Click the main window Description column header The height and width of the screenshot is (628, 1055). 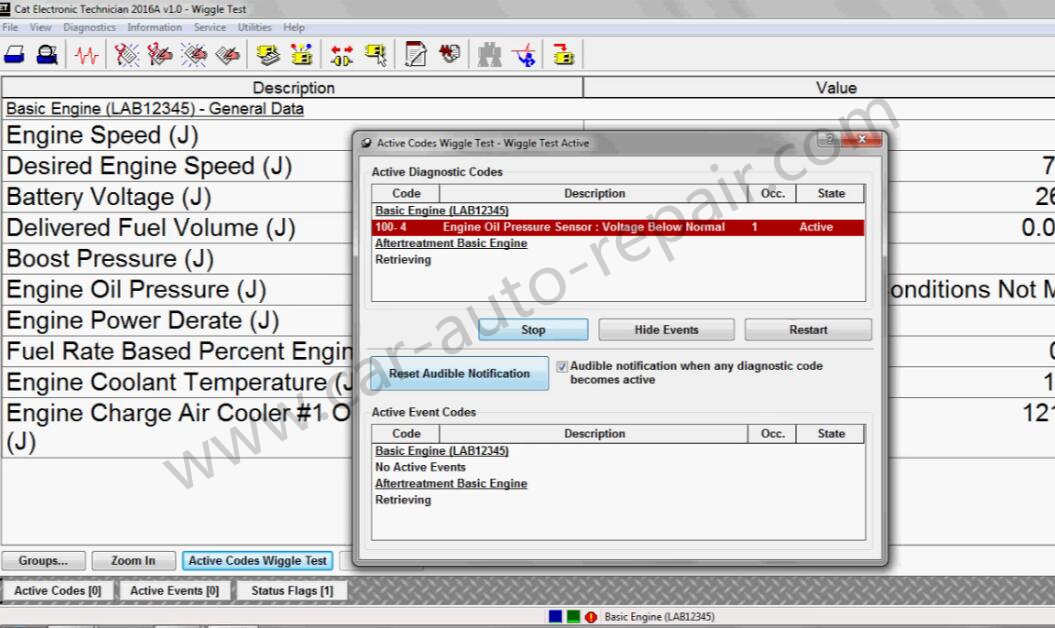click(x=293, y=88)
